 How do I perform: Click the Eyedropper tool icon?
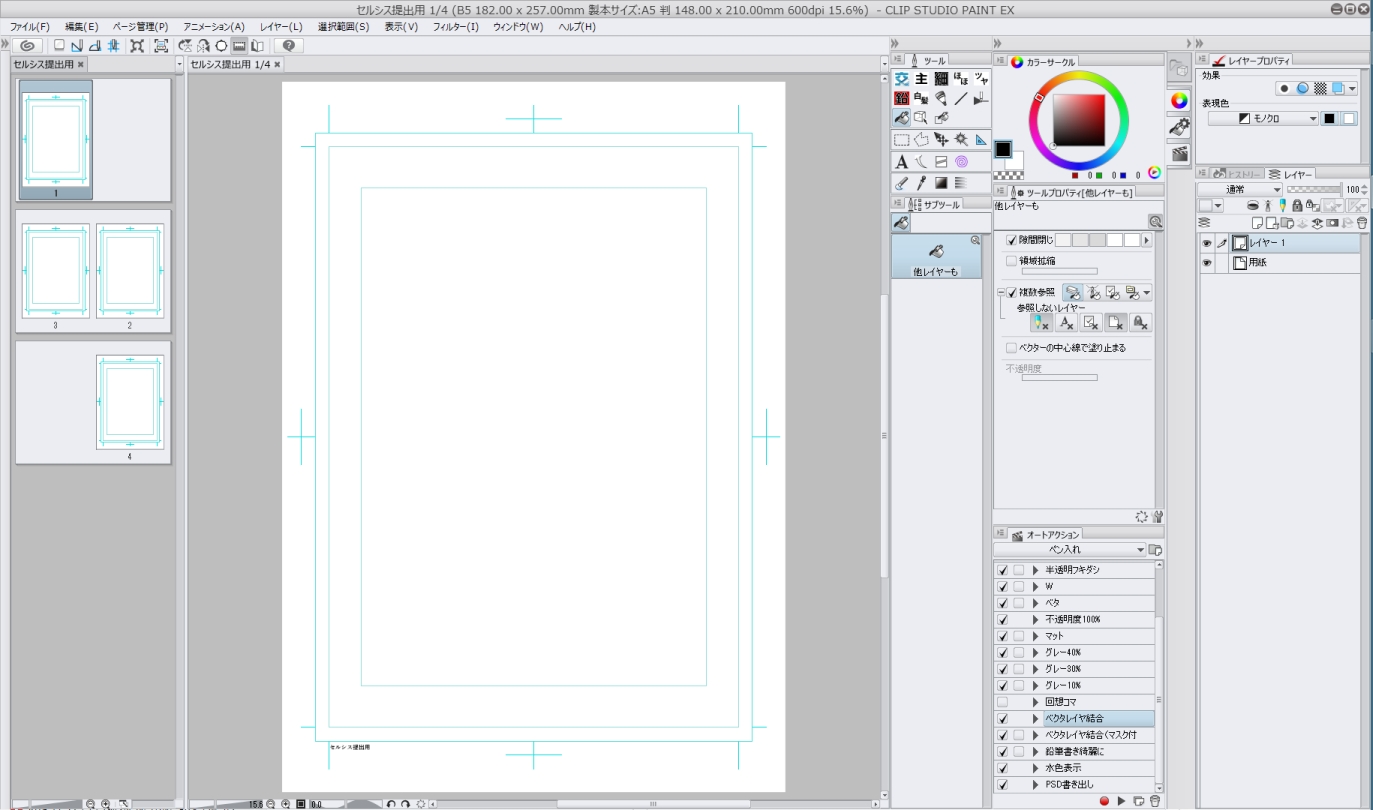coord(921,183)
